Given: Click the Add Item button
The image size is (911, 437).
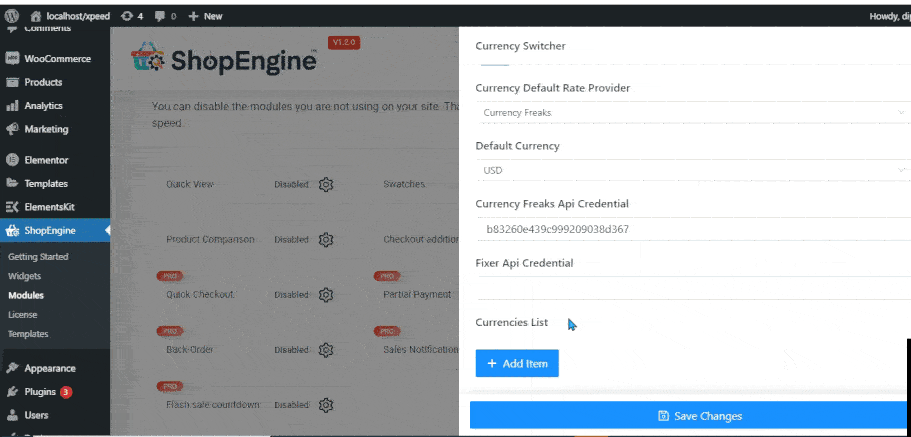Looking at the screenshot, I should coord(517,363).
